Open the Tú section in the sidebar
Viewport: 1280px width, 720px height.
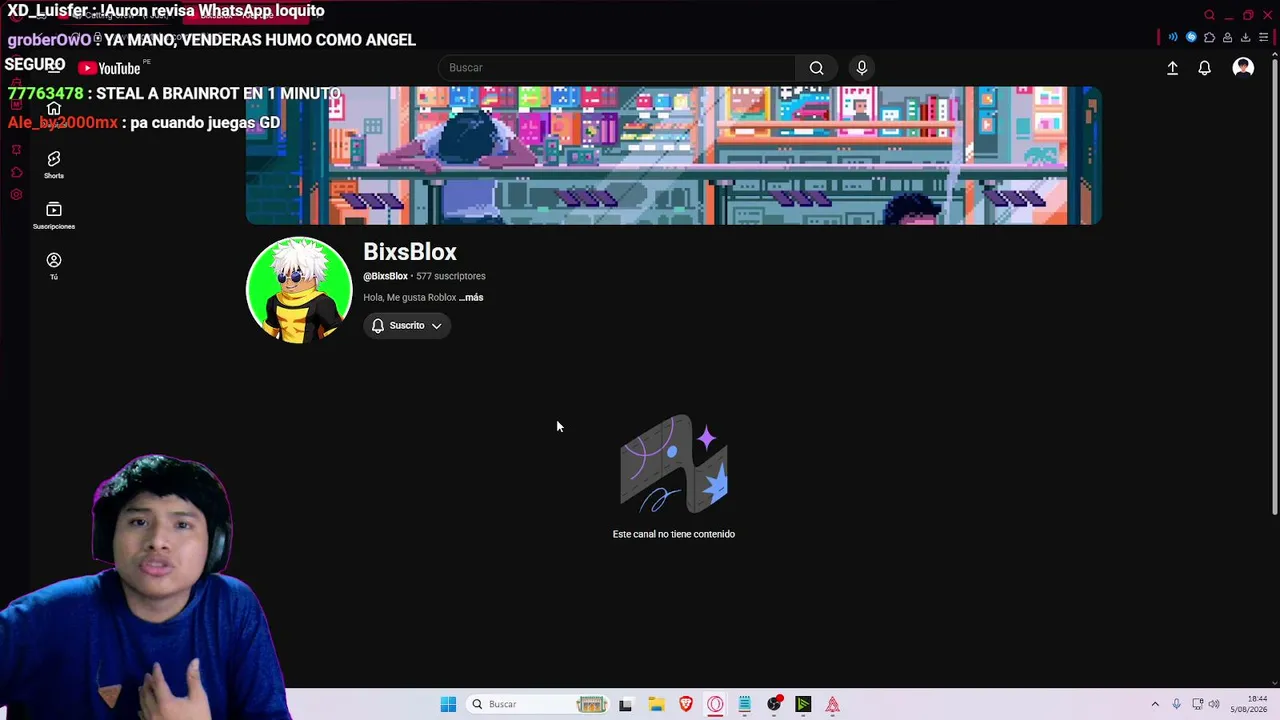[x=54, y=266]
